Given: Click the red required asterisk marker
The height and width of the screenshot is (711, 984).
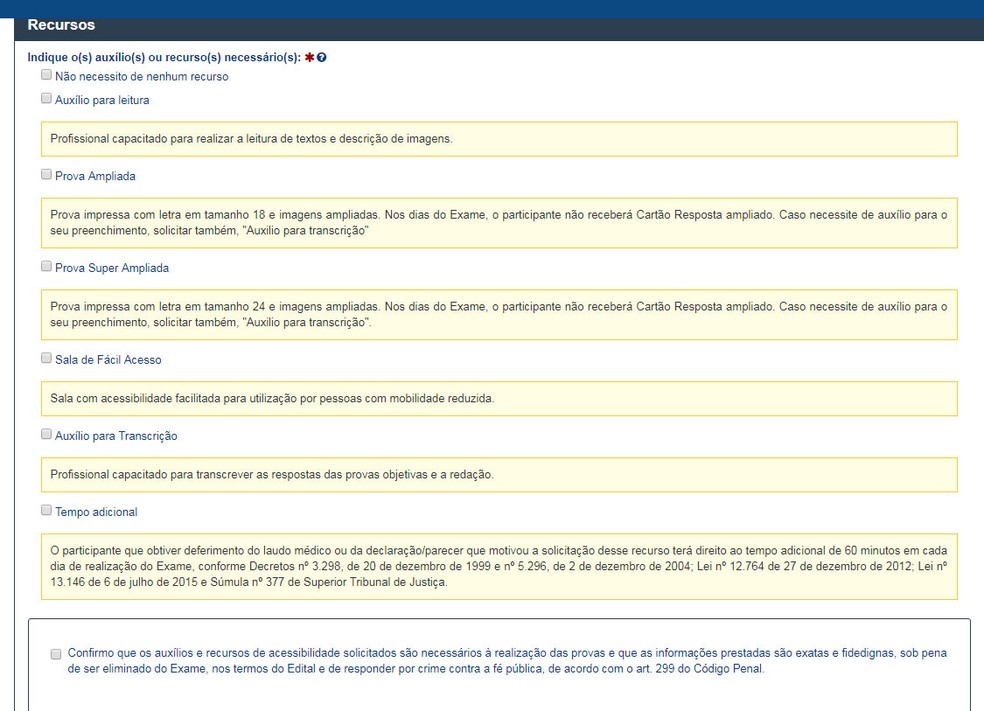Looking at the screenshot, I should coord(309,58).
